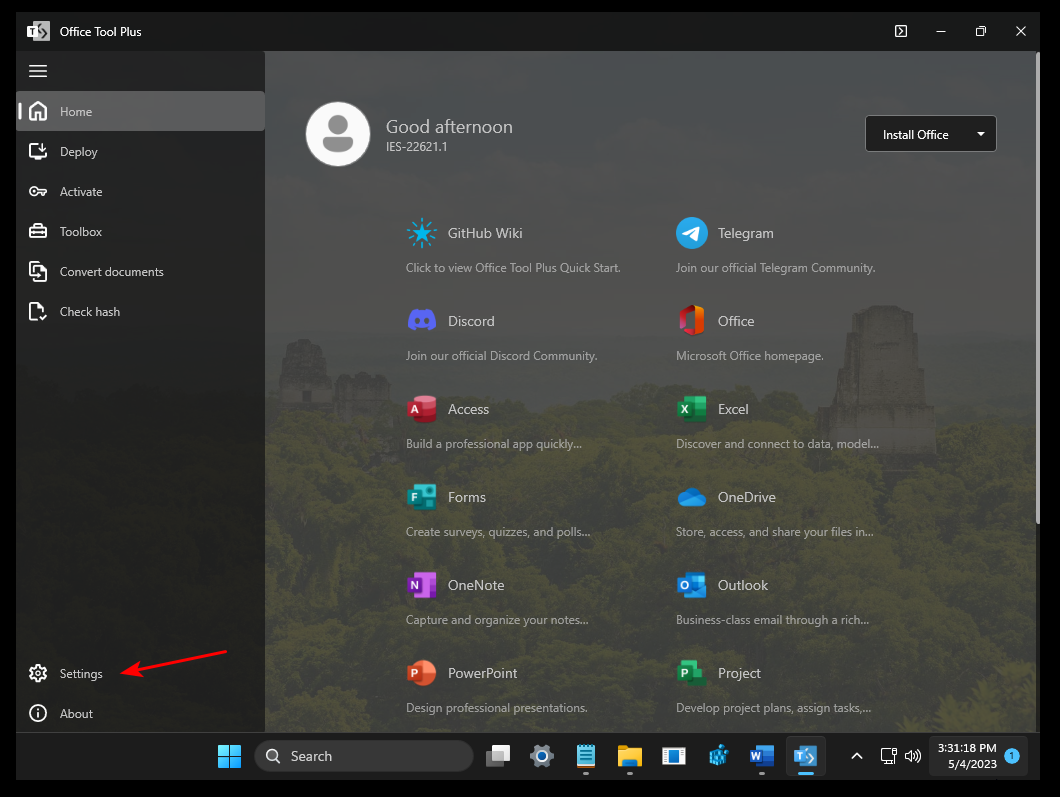Click 'Join our official Discord Community.' text

(502, 356)
